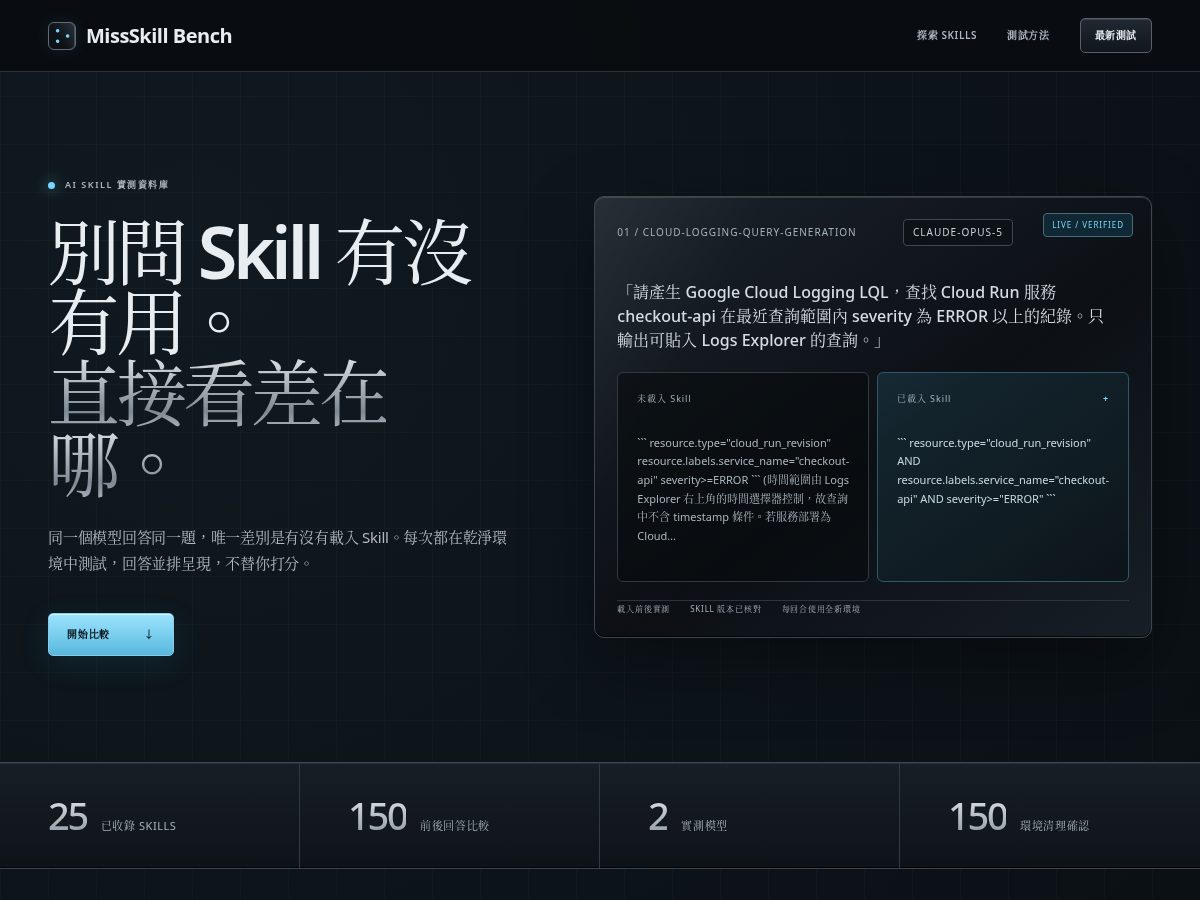Click the 25 已收錄 SKILLS stat
Screen dimensions: 1200x900
click(x=112, y=817)
